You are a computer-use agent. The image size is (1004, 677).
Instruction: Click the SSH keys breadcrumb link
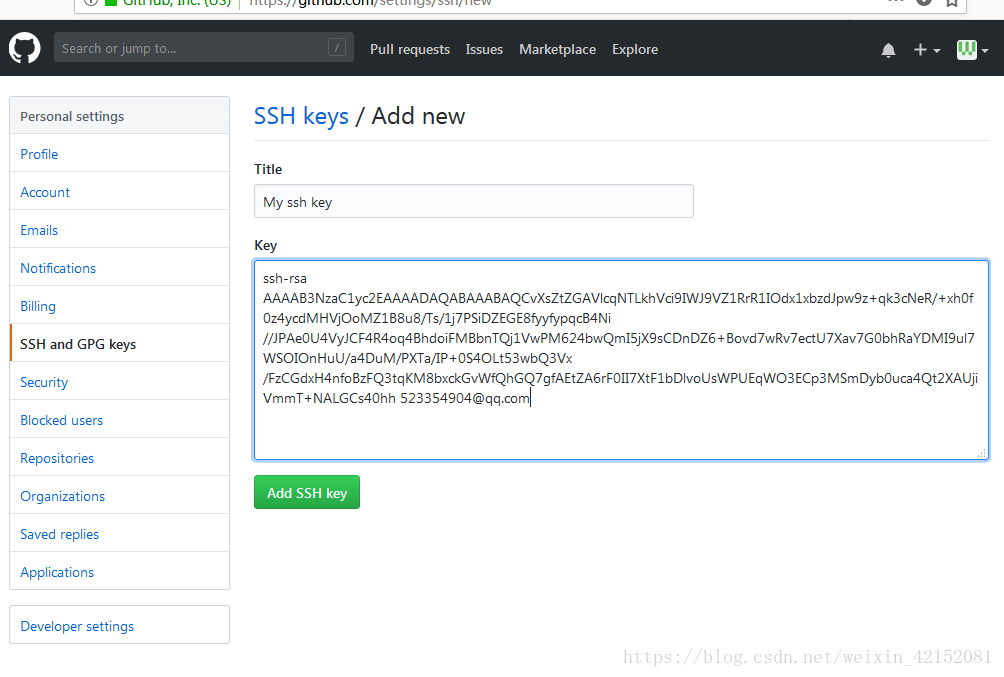tap(301, 117)
